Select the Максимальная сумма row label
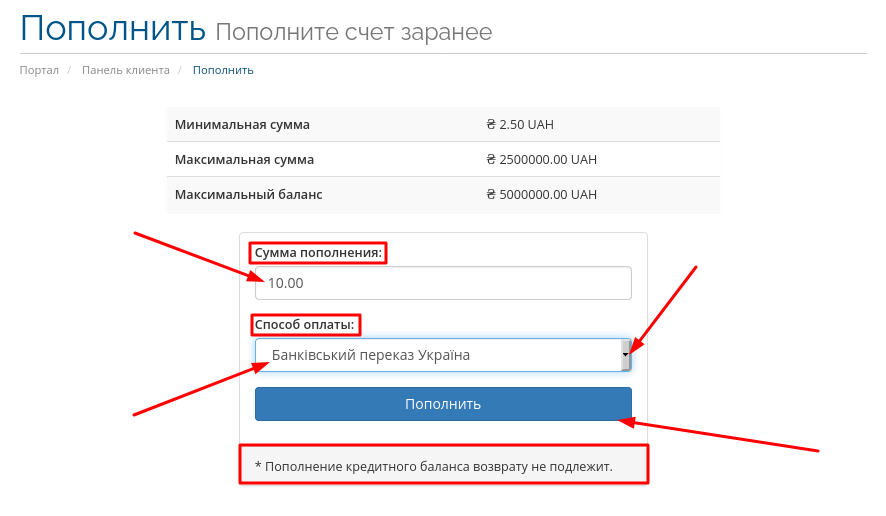The height and width of the screenshot is (516, 886). tap(244, 160)
